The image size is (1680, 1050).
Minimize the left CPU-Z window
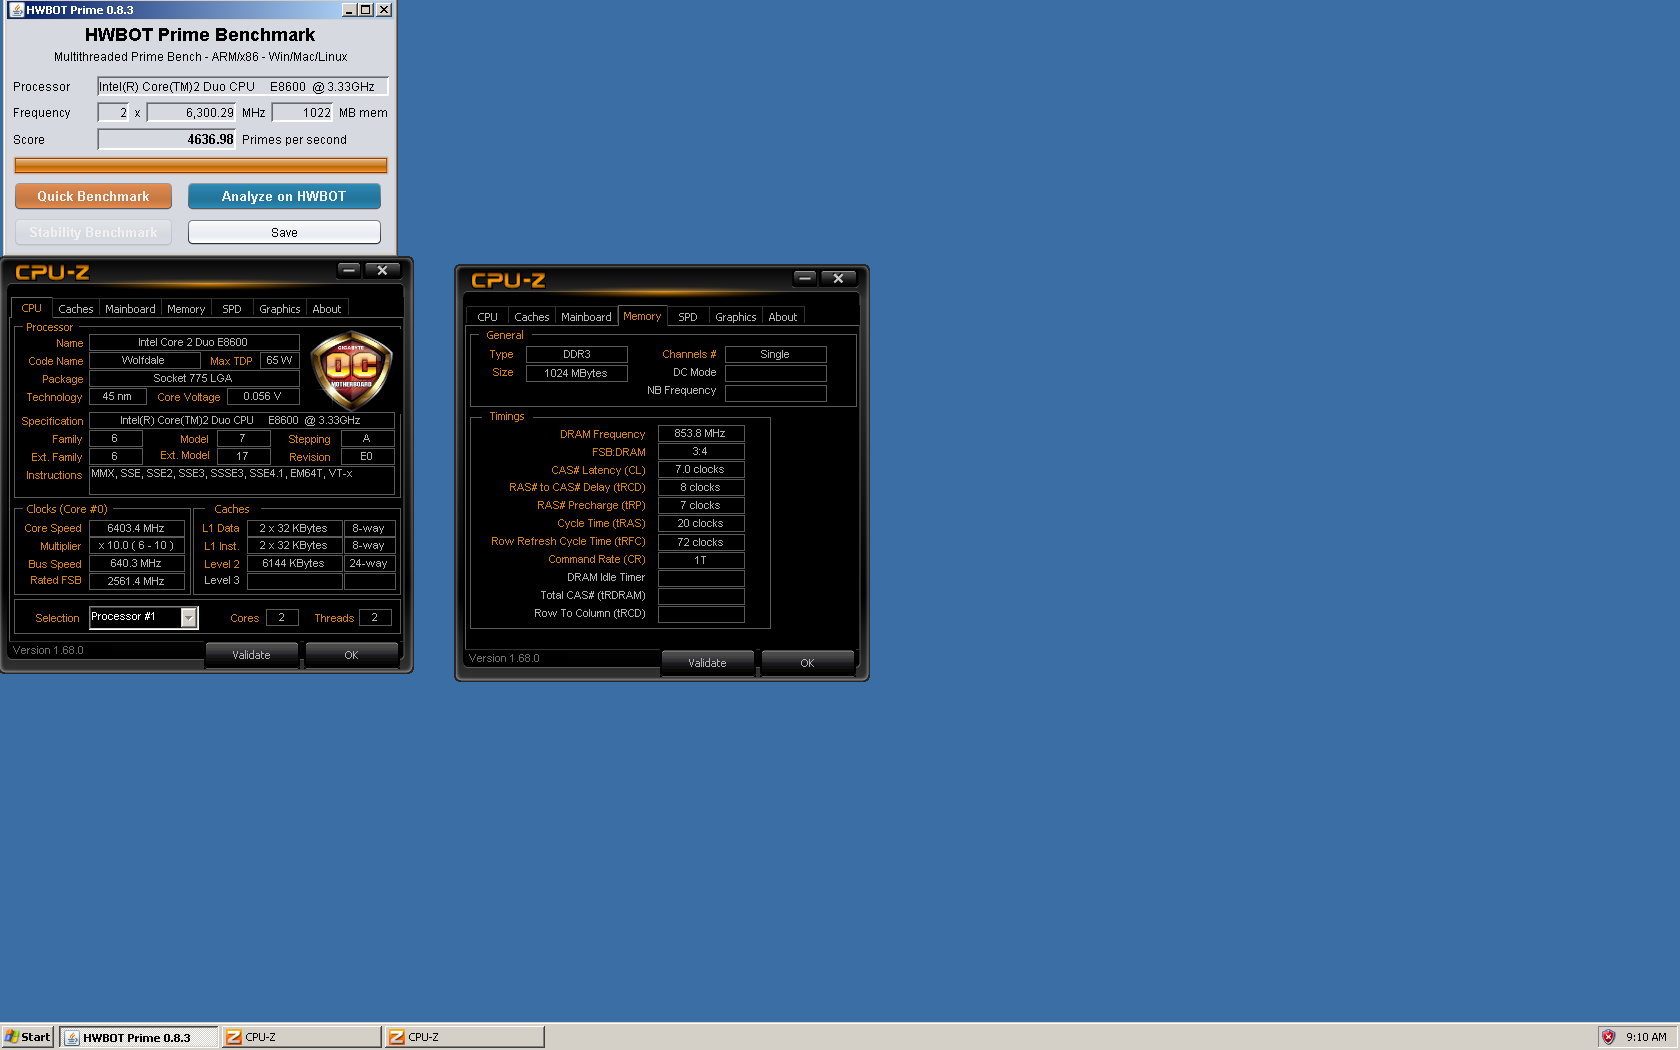(349, 270)
